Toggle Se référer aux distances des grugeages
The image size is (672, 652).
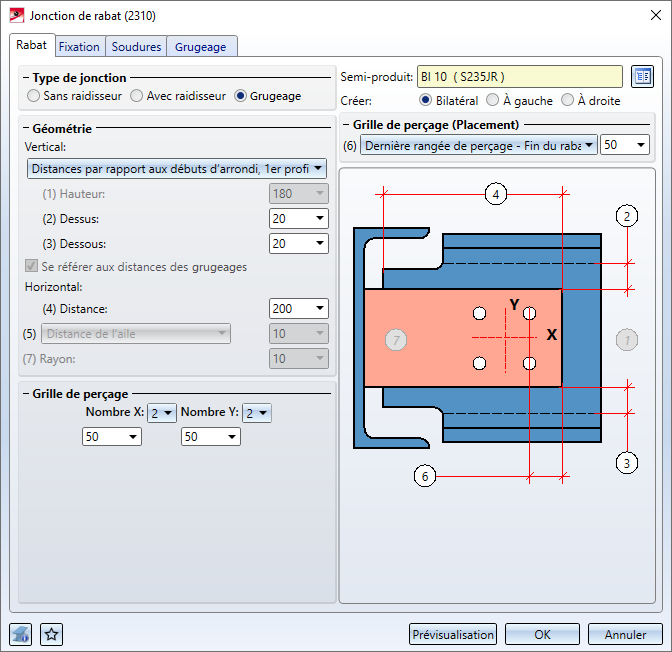[136, 267]
